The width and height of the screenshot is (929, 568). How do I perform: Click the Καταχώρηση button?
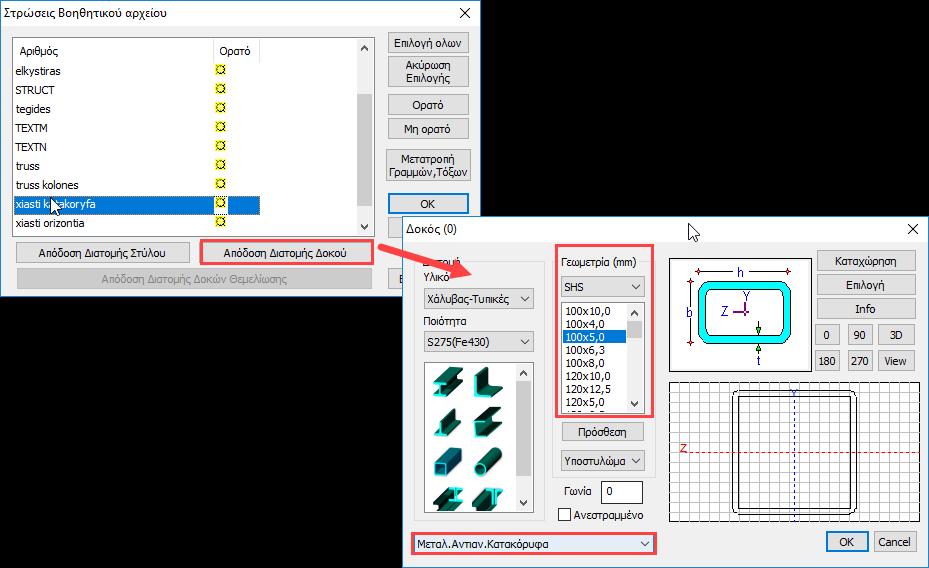pyautogui.click(x=866, y=261)
